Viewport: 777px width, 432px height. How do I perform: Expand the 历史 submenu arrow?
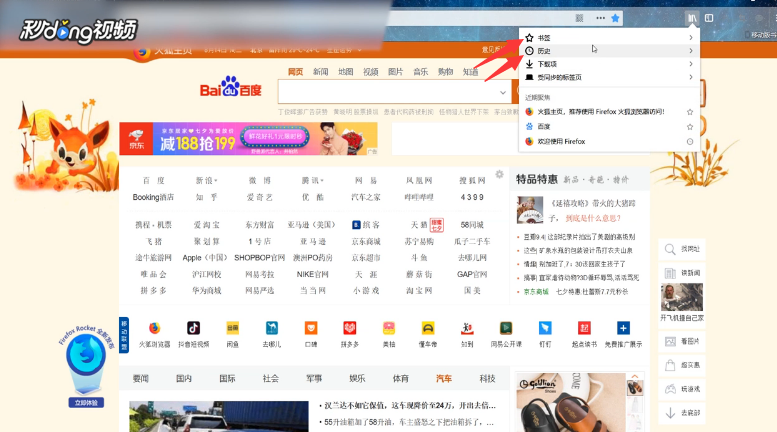tap(691, 51)
